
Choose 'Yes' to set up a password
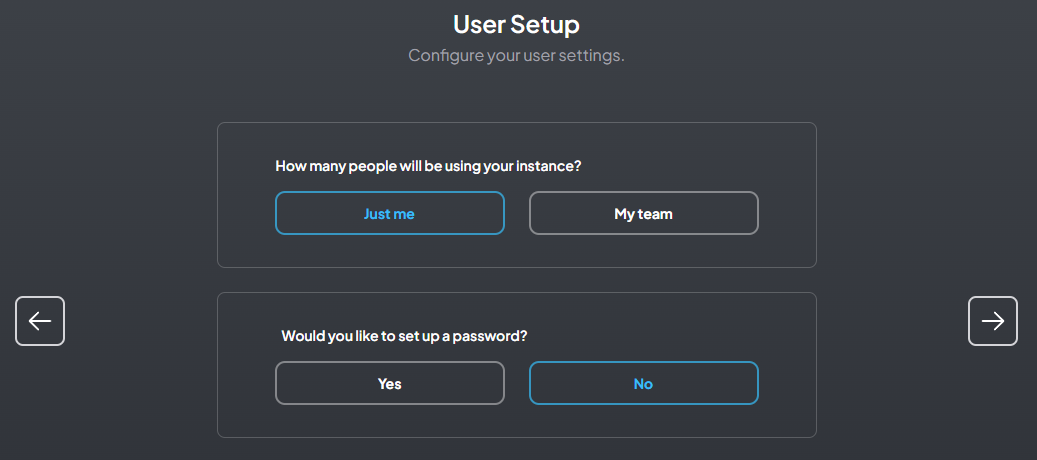click(x=389, y=383)
